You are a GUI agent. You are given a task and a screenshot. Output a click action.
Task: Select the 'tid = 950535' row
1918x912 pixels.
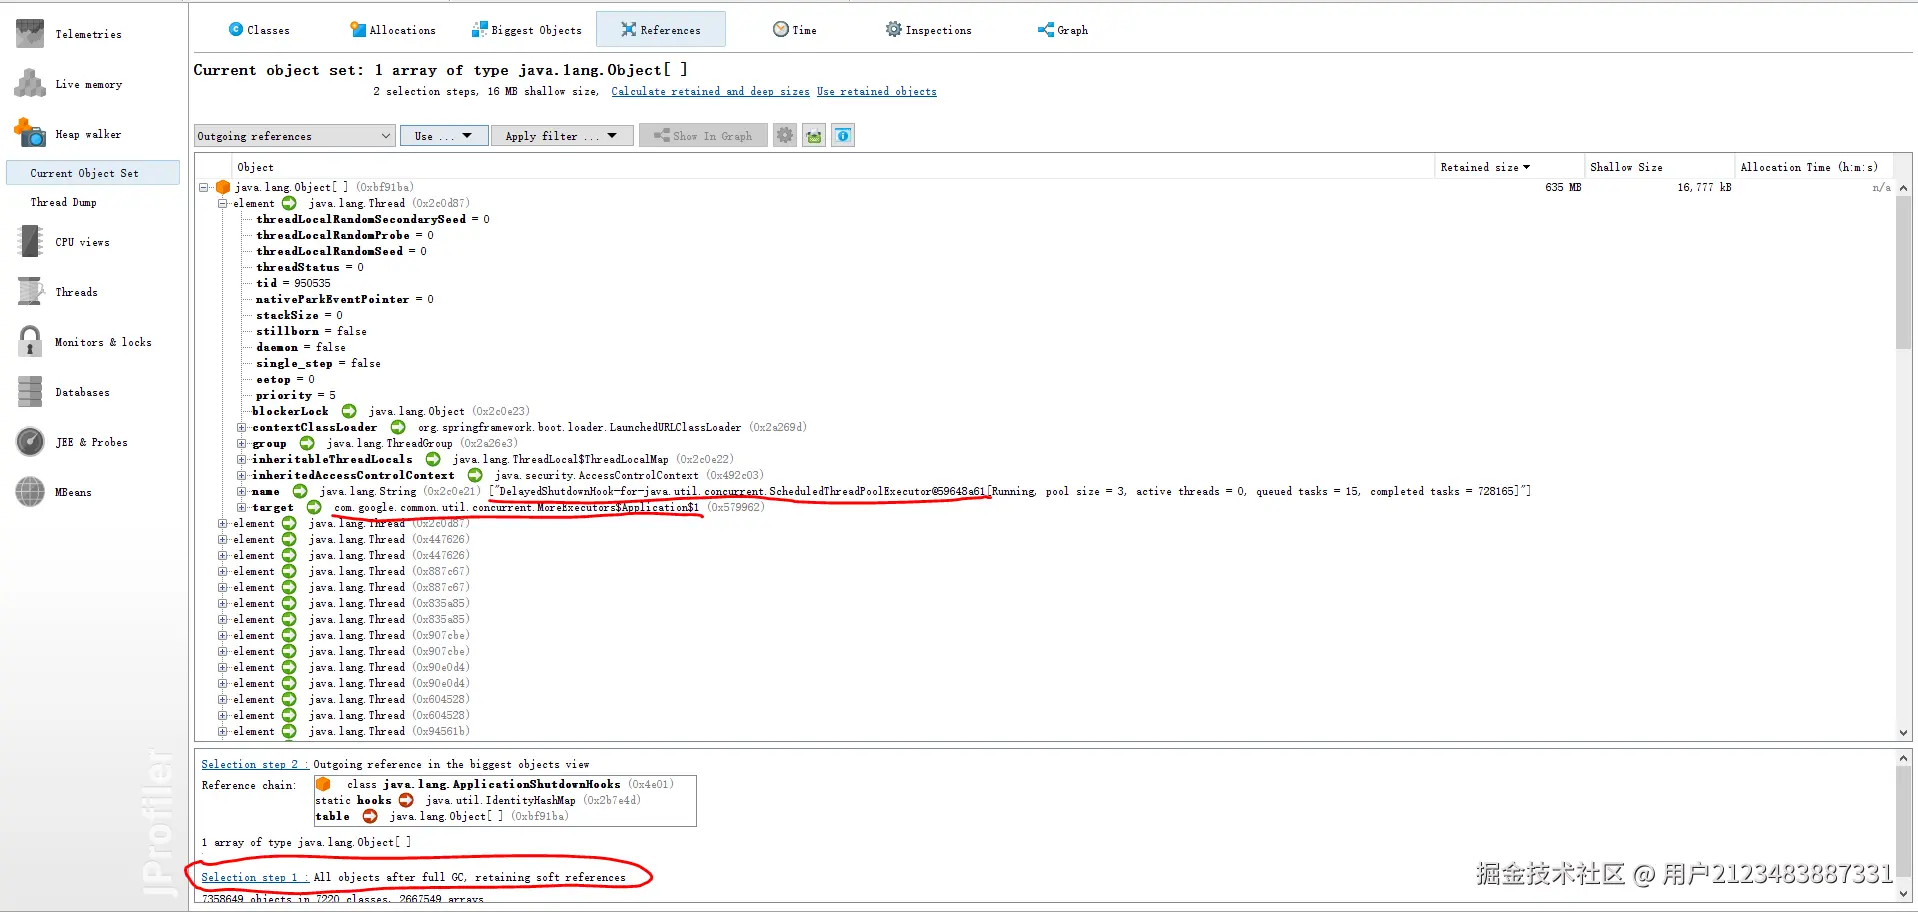293,283
